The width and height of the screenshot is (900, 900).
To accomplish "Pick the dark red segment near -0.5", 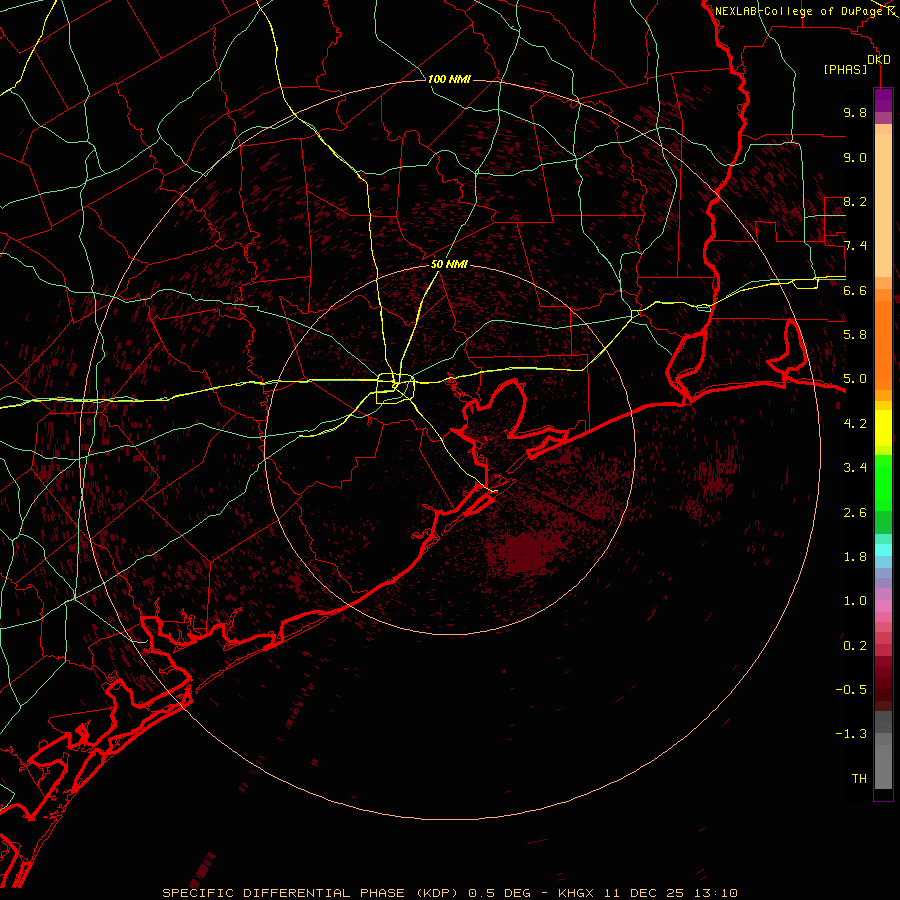I will coord(883,689).
